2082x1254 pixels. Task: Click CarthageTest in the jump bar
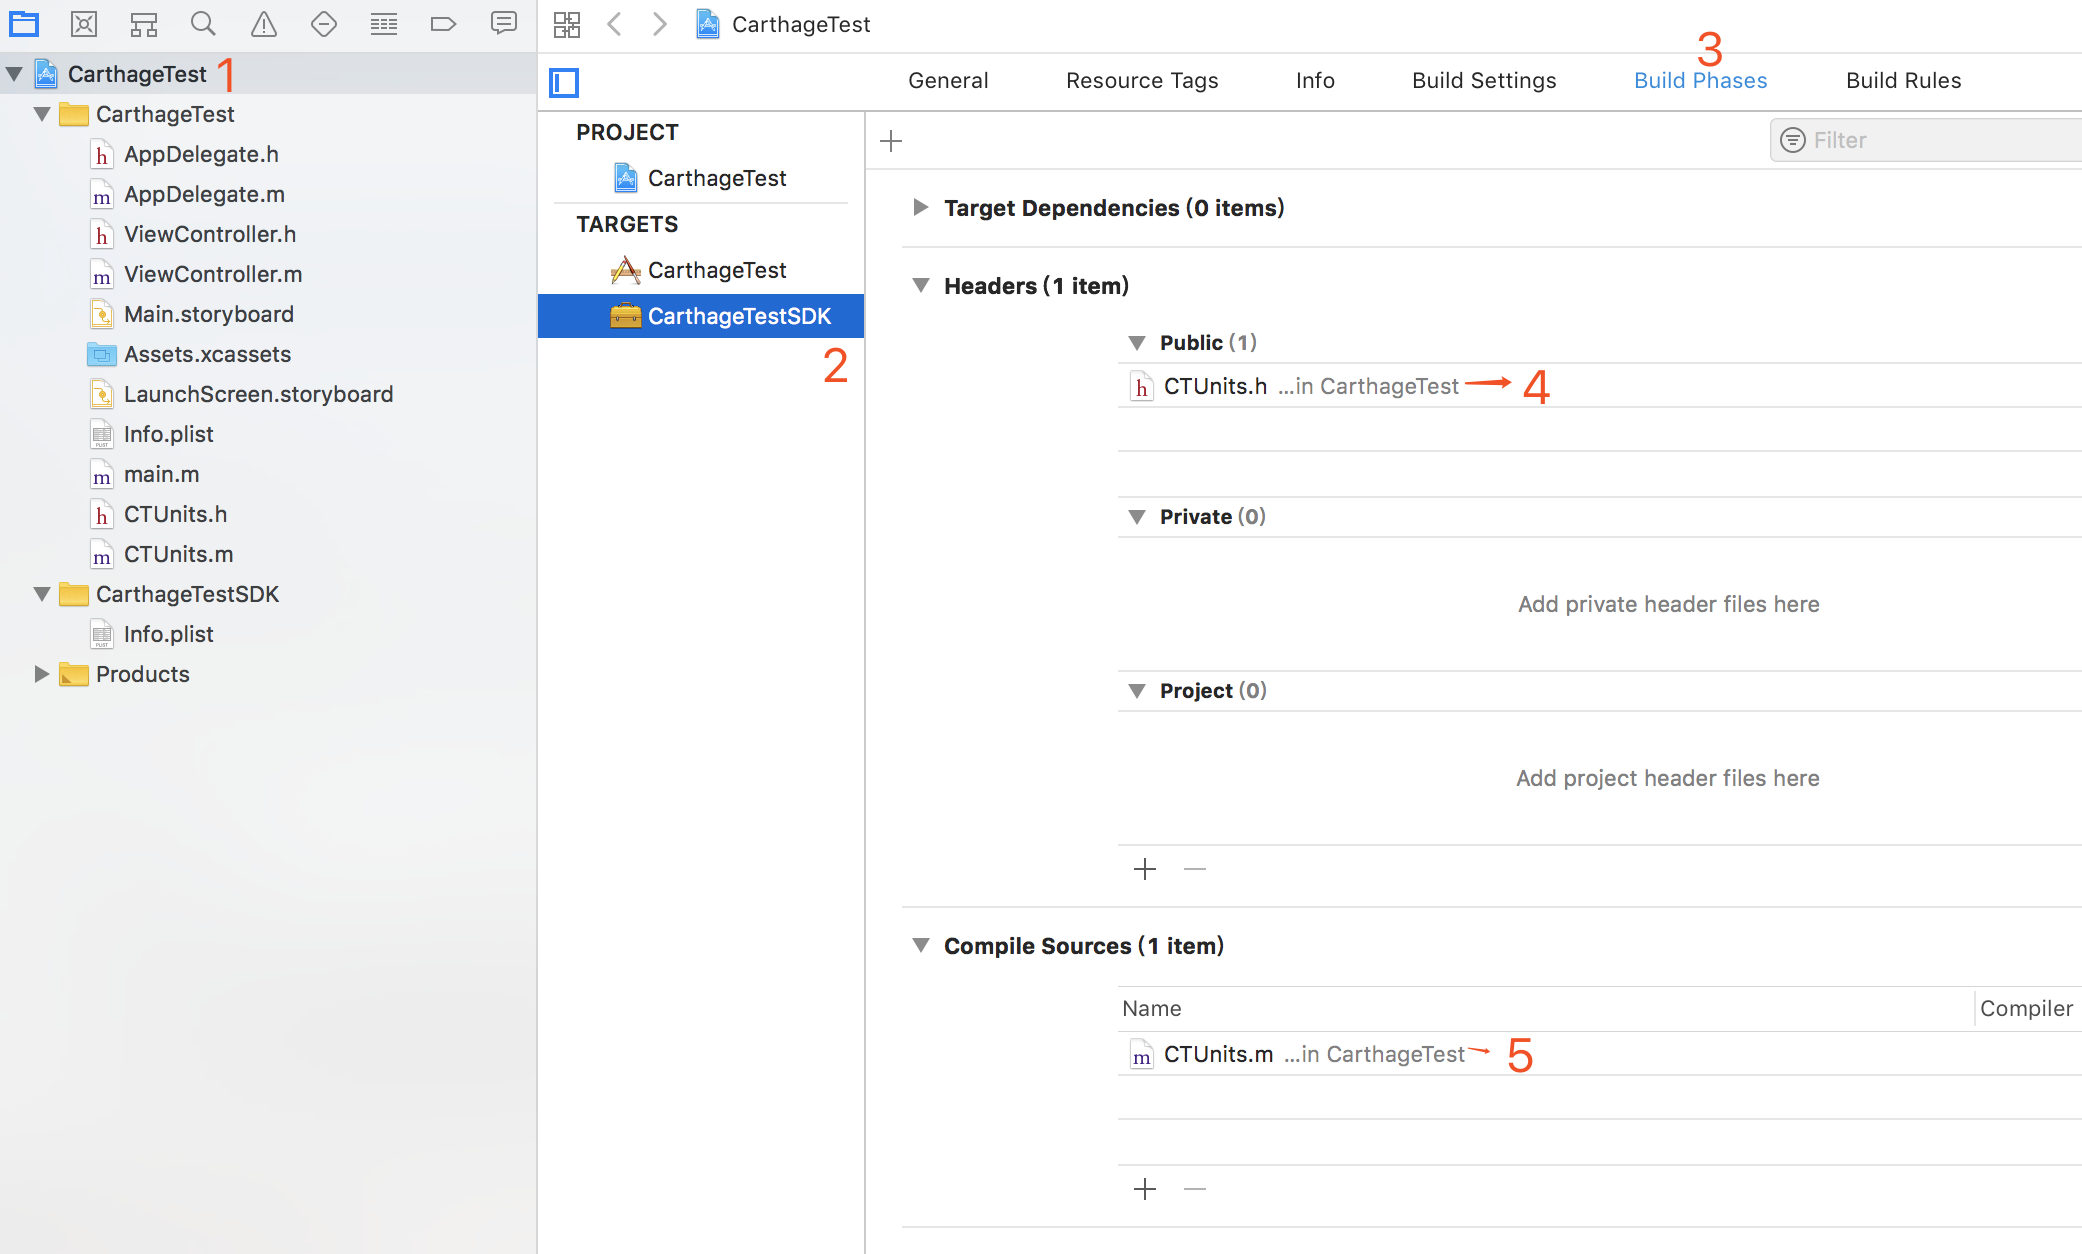tap(801, 24)
